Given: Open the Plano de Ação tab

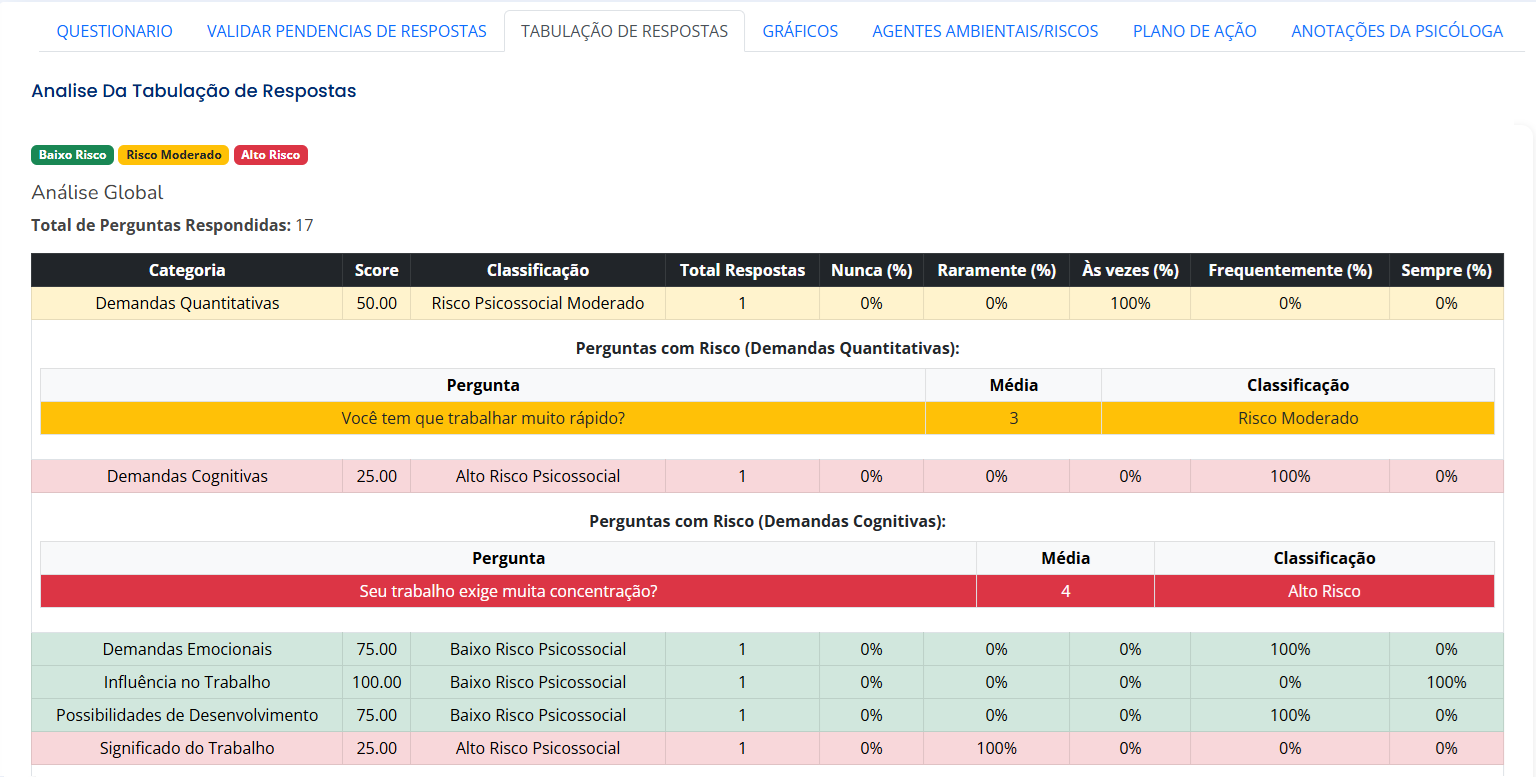Looking at the screenshot, I should point(1194,31).
